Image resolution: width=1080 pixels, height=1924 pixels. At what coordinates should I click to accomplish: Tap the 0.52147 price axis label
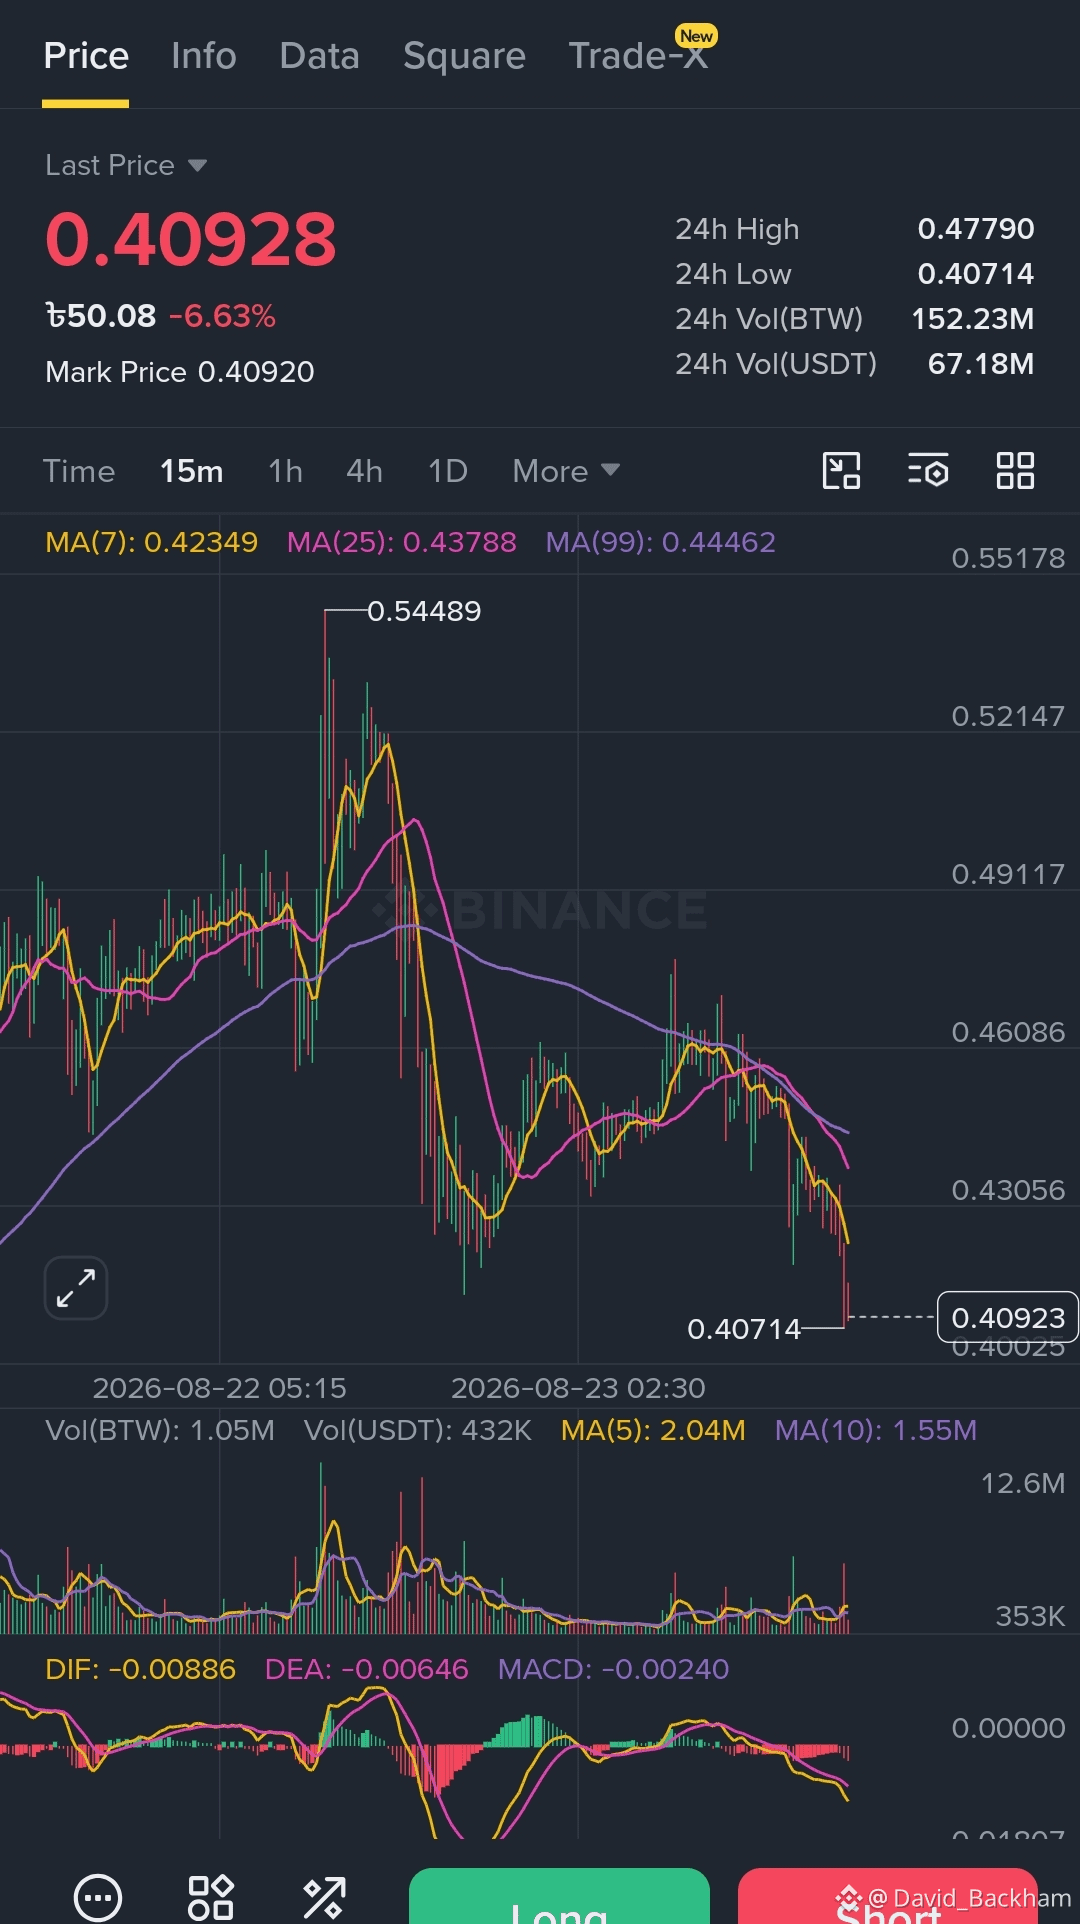pyautogui.click(x=1008, y=716)
